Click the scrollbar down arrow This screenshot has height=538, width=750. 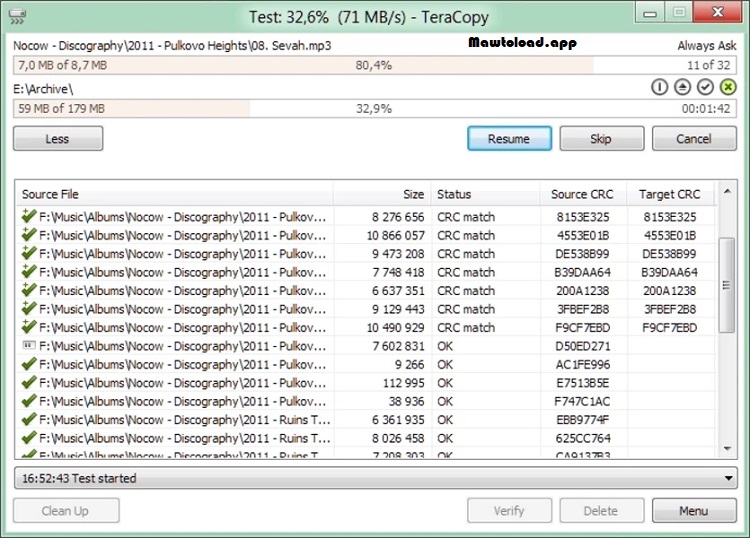(727, 449)
